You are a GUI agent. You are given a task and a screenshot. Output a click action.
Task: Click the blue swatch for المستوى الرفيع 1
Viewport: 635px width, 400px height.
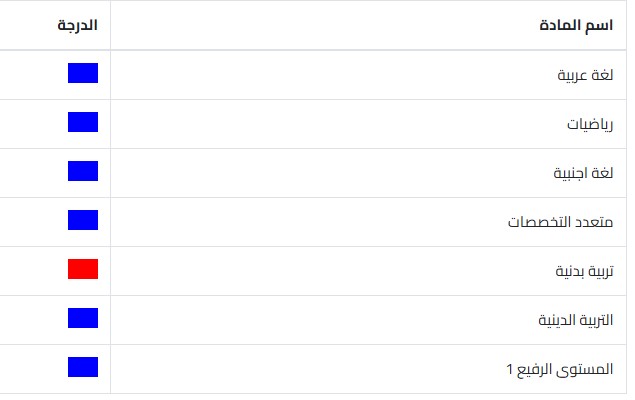pos(83,367)
